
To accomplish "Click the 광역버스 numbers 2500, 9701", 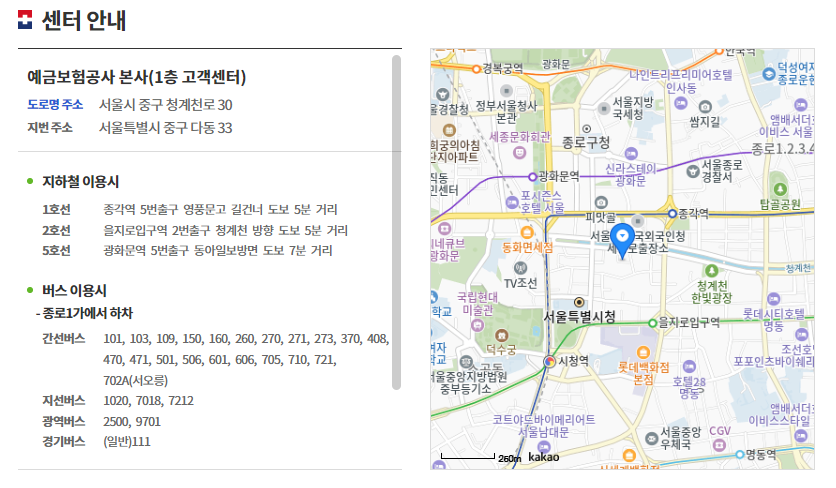I will [132, 421].
